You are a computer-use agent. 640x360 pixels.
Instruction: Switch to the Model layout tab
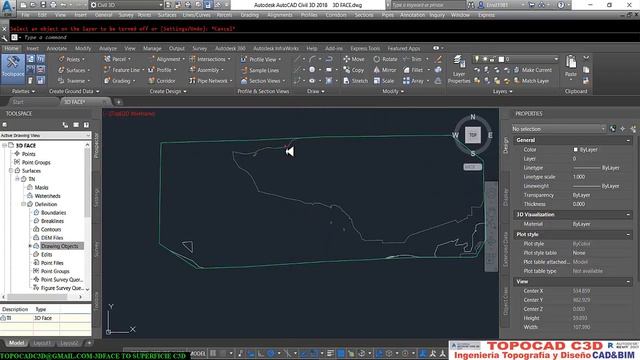(x=16, y=343)
